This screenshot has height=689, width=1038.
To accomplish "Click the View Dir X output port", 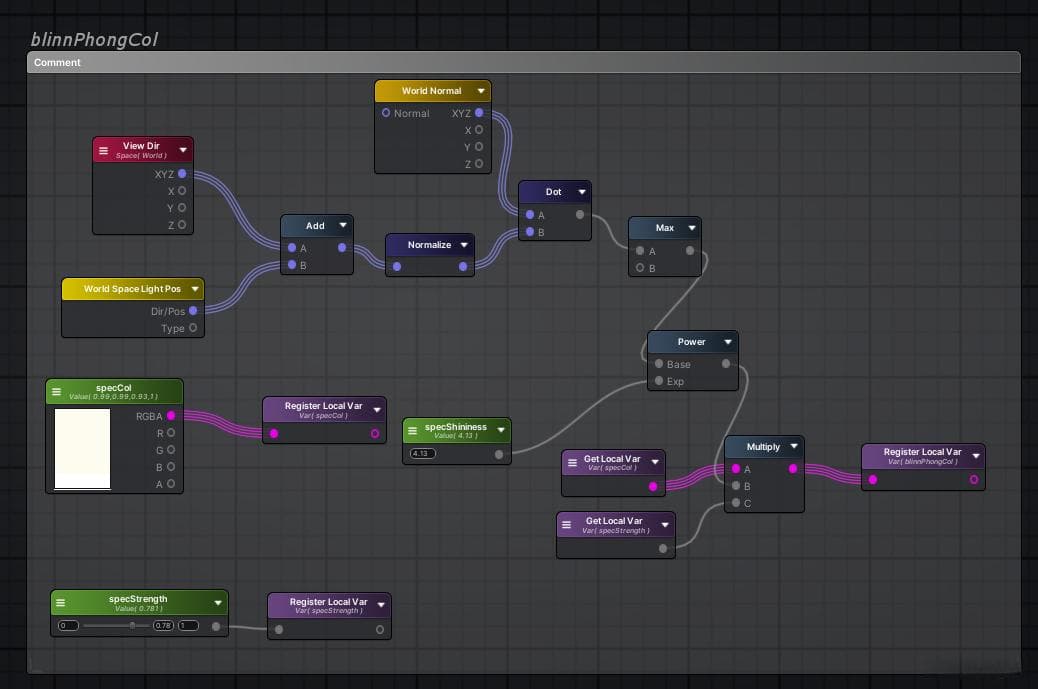I will pyautogui.click(x=182, y=191).
